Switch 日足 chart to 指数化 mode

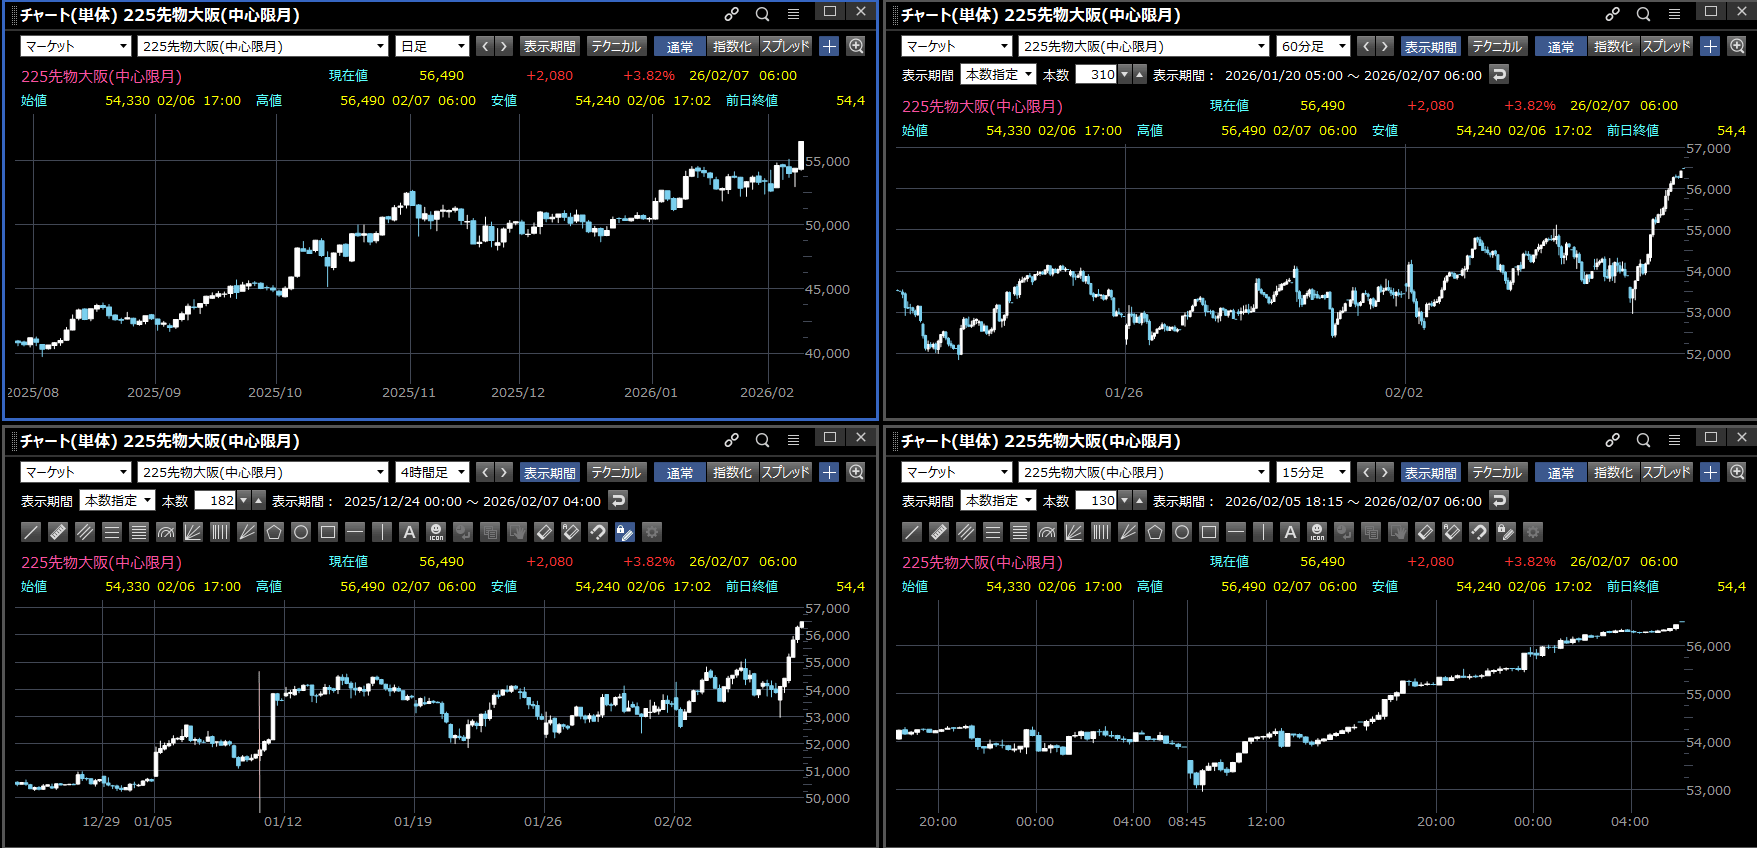pyautogui.click(x=732, y=46)
